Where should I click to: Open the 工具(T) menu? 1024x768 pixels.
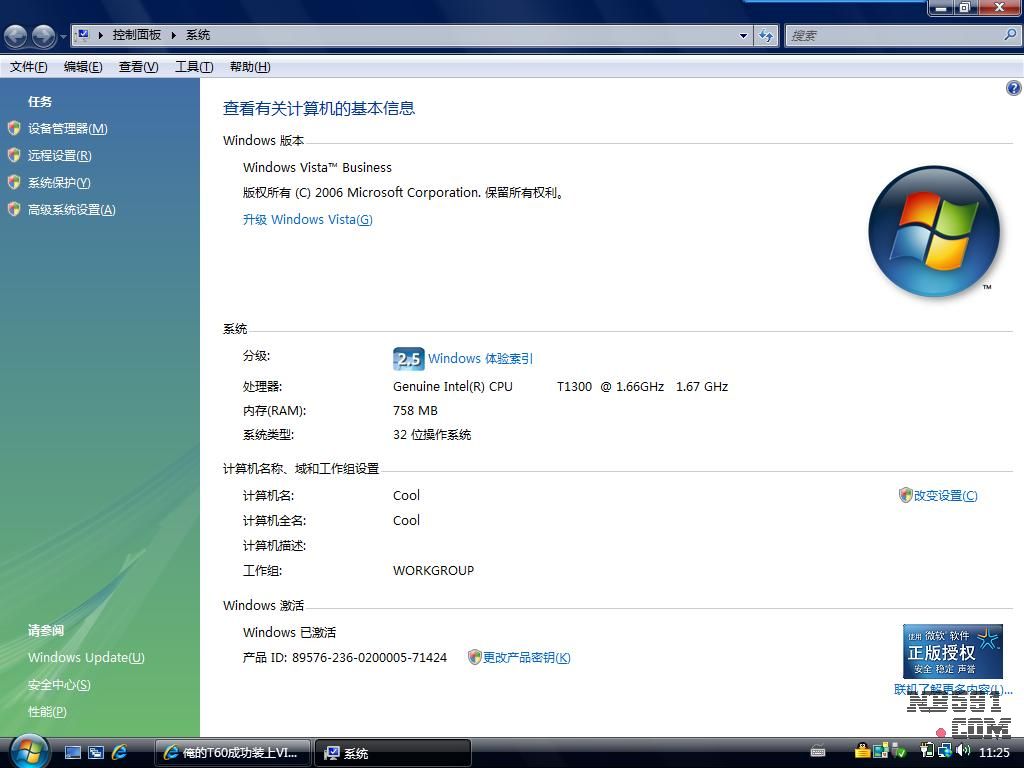pos(193,67)
